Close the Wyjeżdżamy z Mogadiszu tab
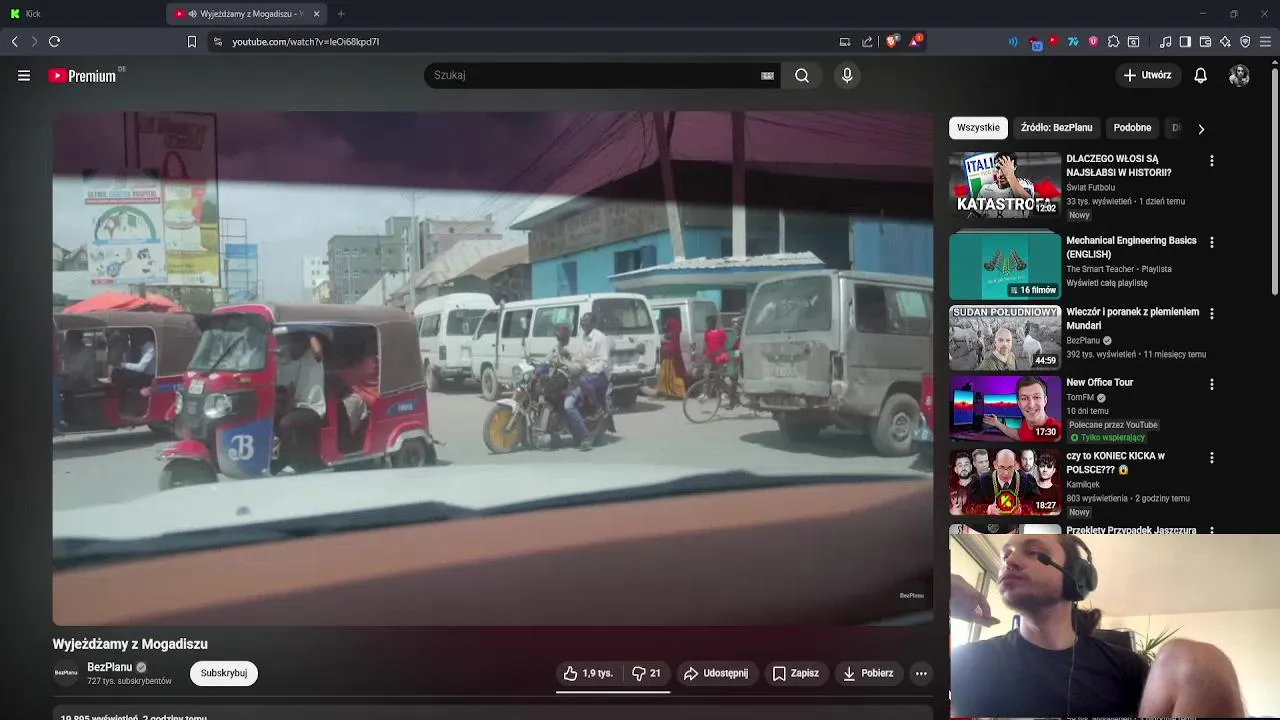The image size is (1280, 720). [317, 14]
